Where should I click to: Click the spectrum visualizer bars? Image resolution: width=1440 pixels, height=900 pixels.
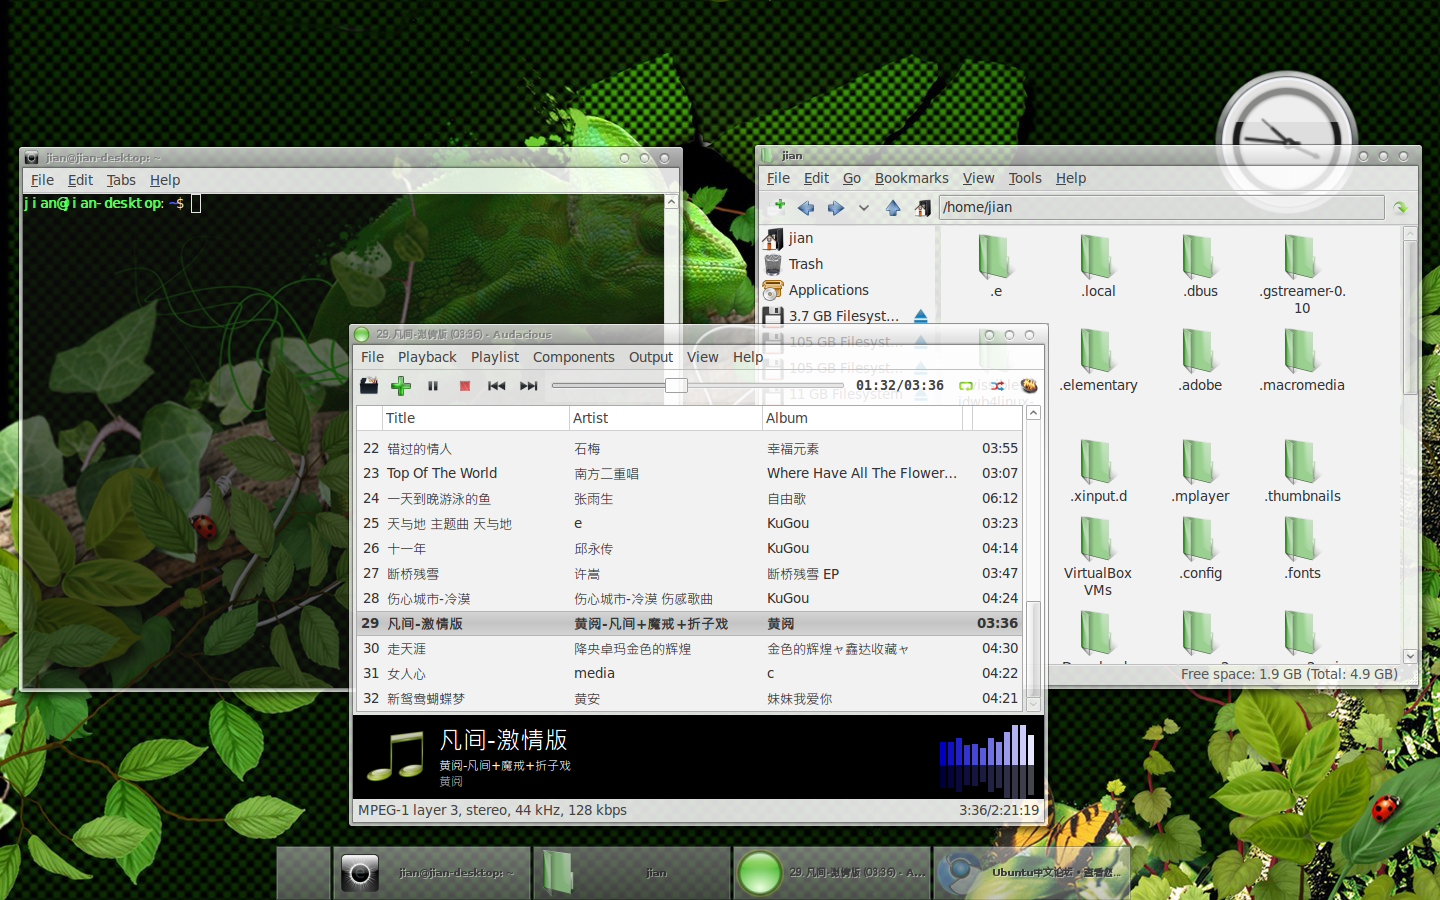pos(987,759)
